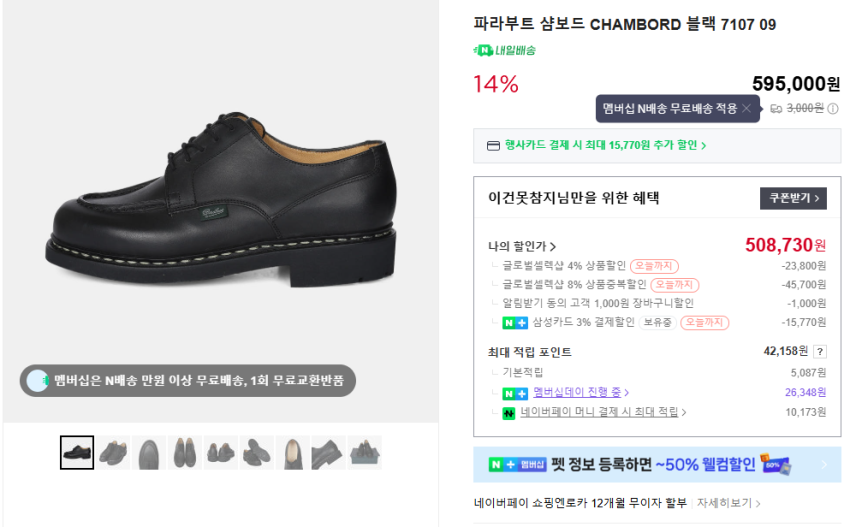Select the first black shoe thumbnail
The height and width of the screenshot is (527, 850).
tap(77, 453)
